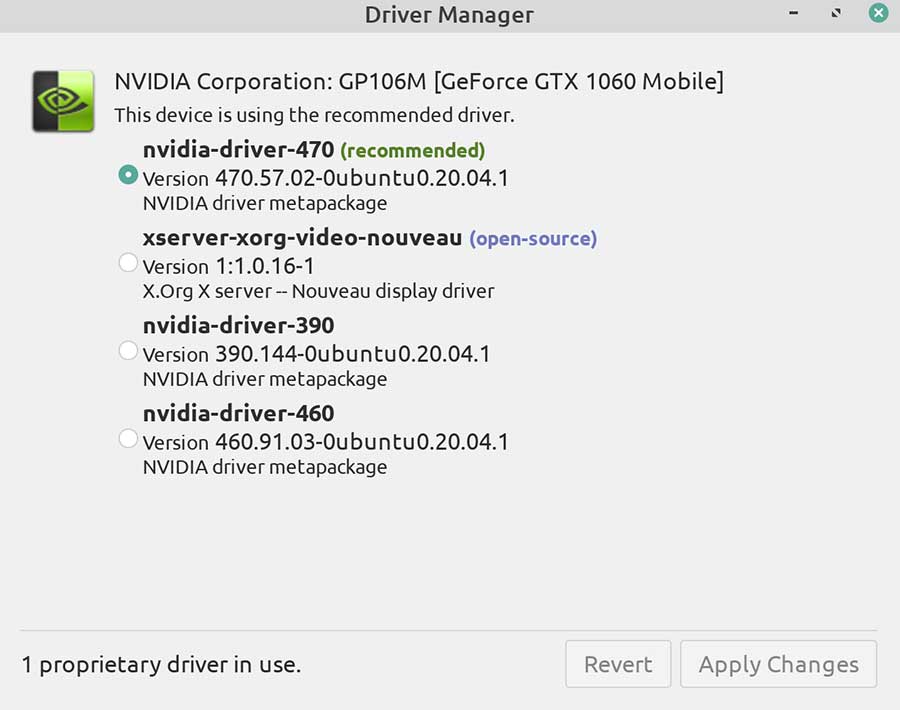The image size is (900, 710).
Task: Click the version text for nvidia-driver-470
Action: click(x=325, y=177)
